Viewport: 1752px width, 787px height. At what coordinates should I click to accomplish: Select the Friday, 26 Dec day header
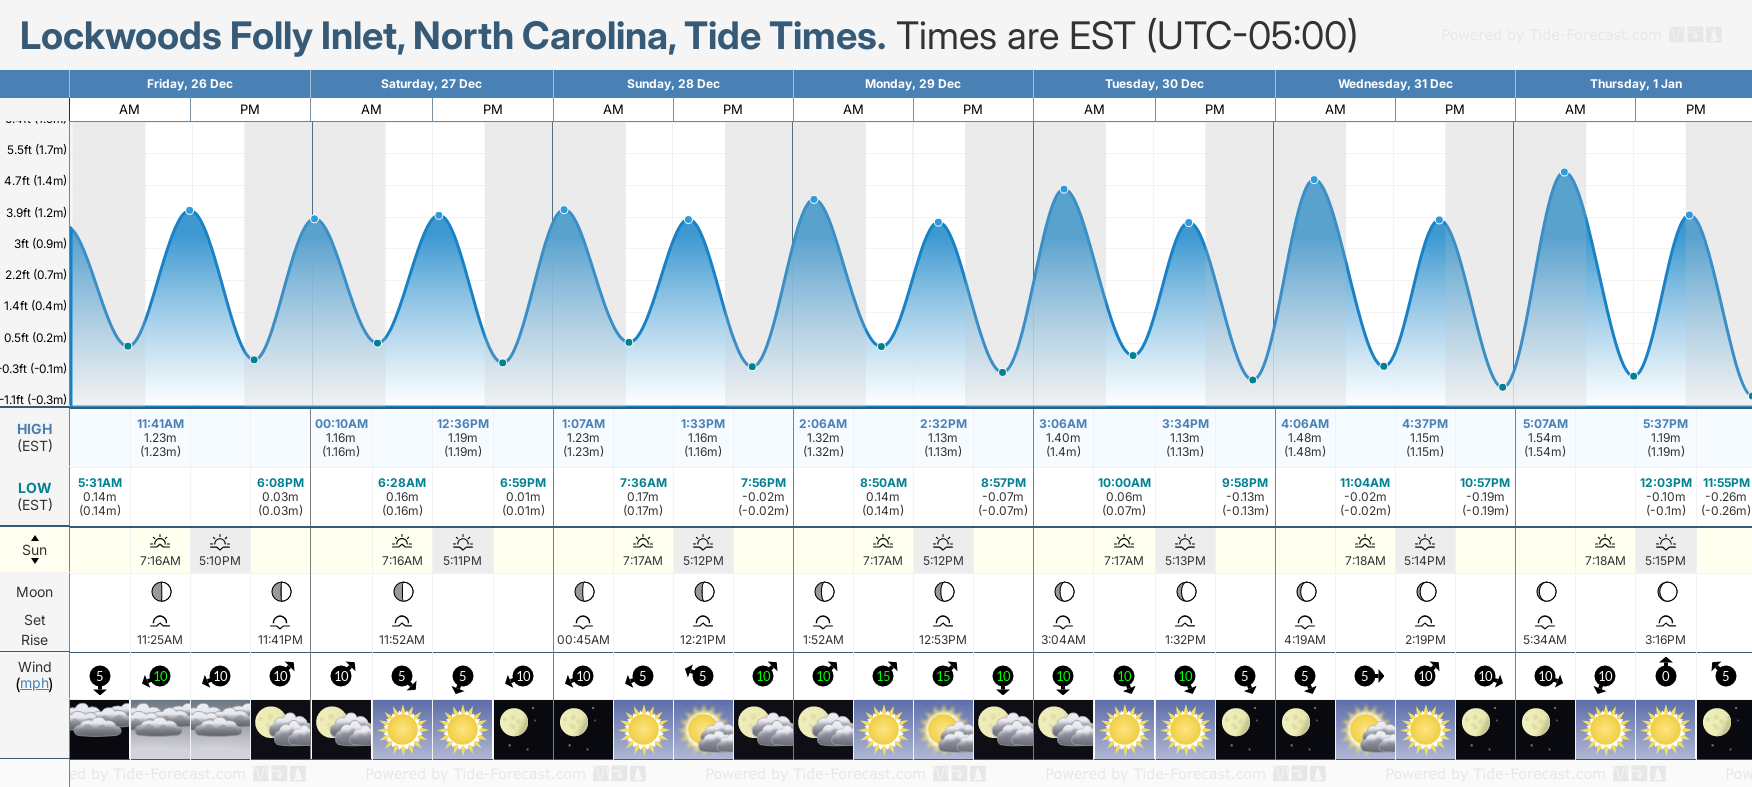190,84
